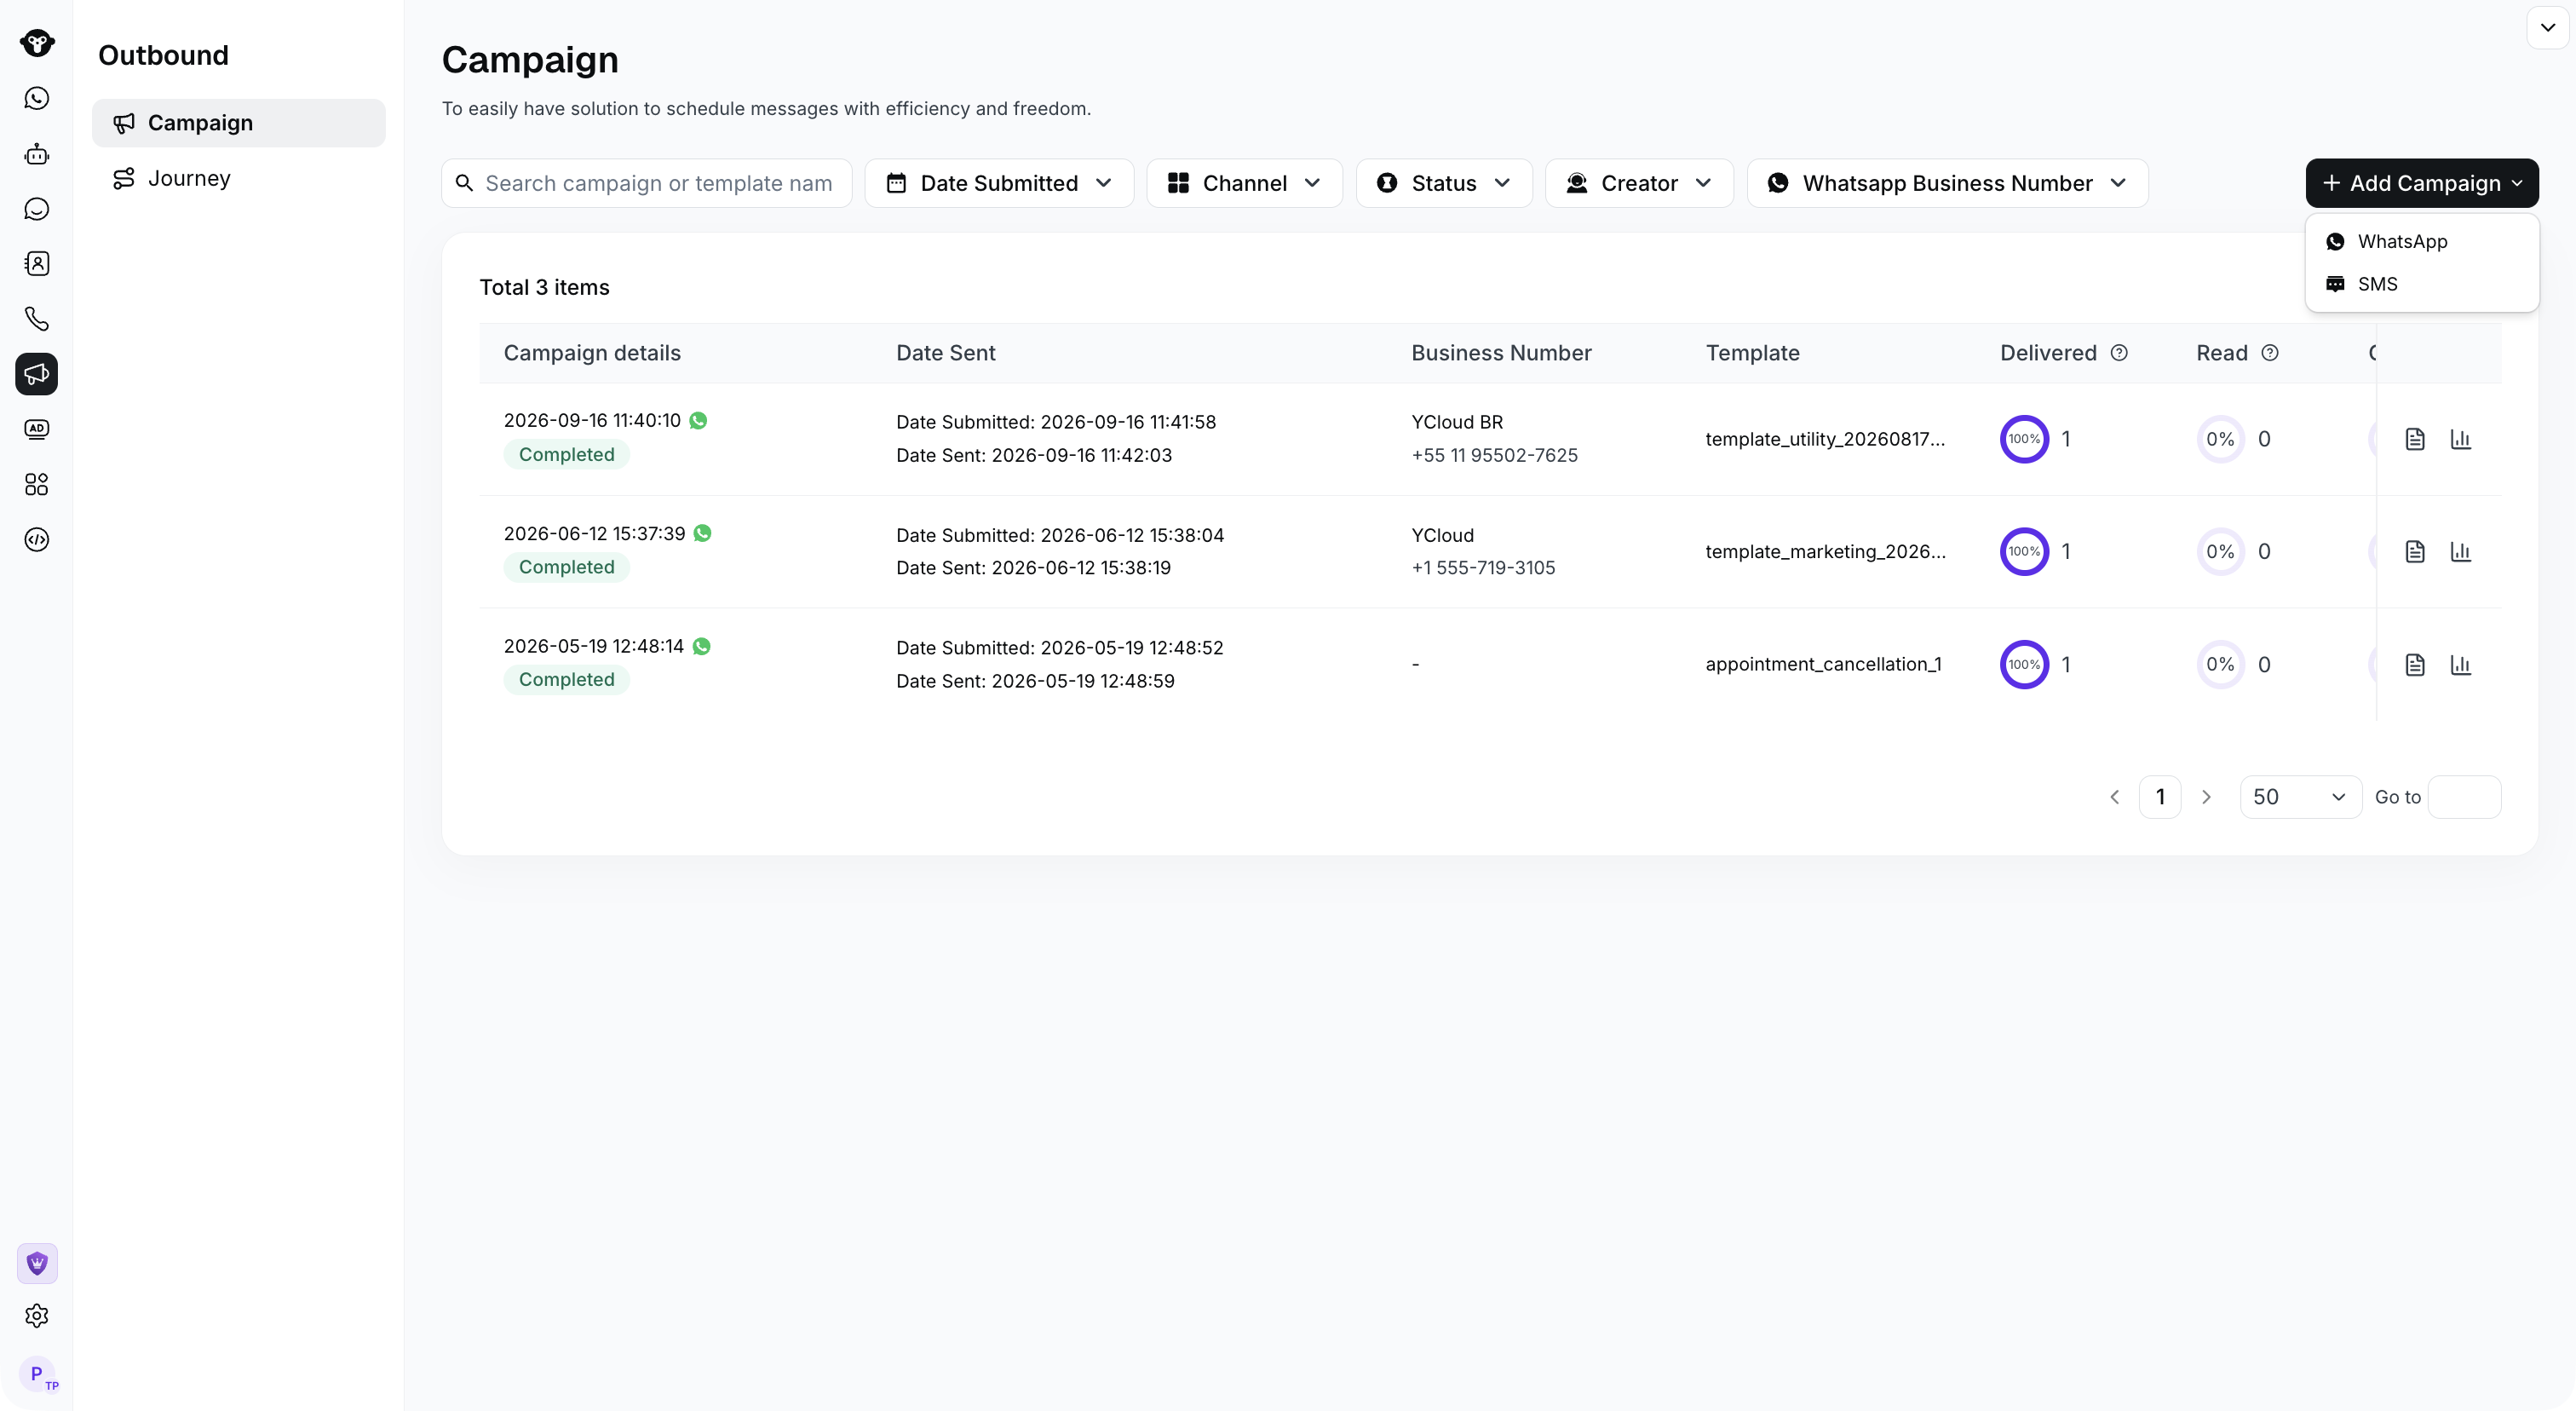Open analytics chart icon for 2026-09-16 campaign
Viewport: 2576px width, 1411px height.
click(2461, 439)
